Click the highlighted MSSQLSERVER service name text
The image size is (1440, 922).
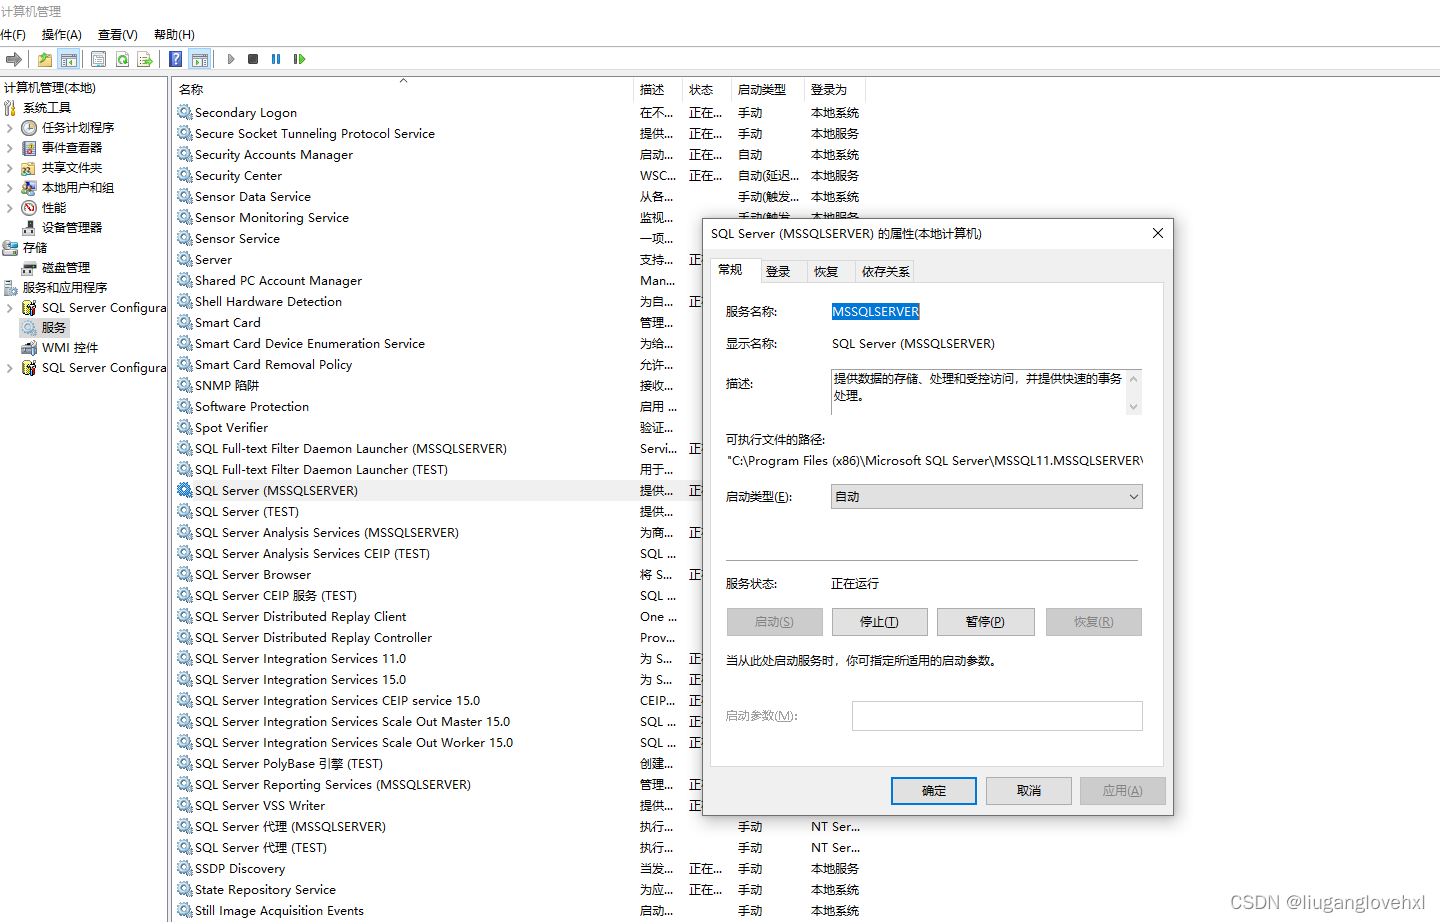[876, 312]
